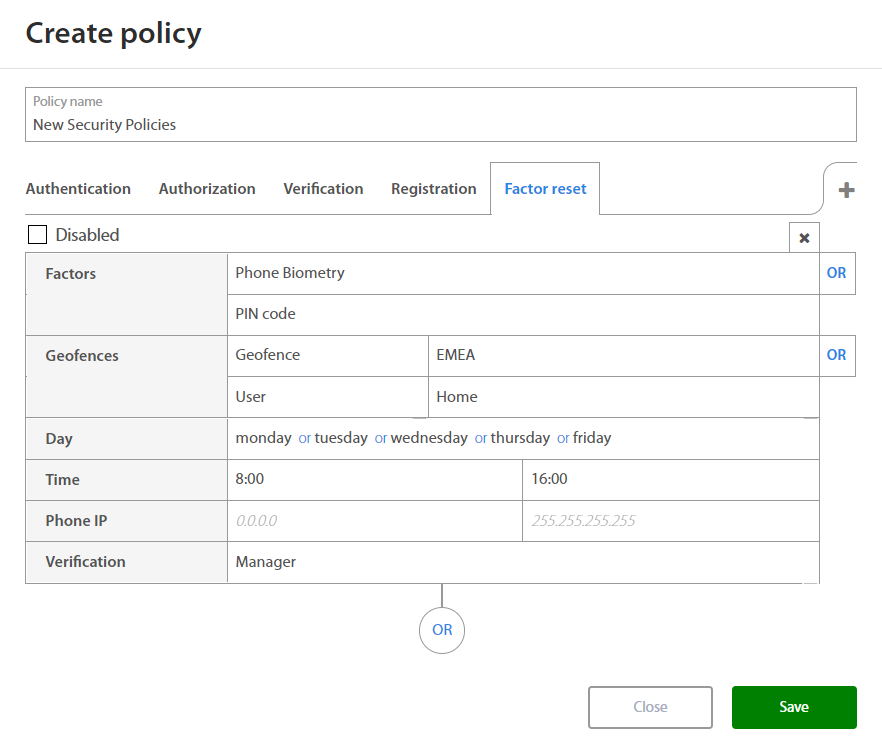Save the new policy

(x=793, y=707)
